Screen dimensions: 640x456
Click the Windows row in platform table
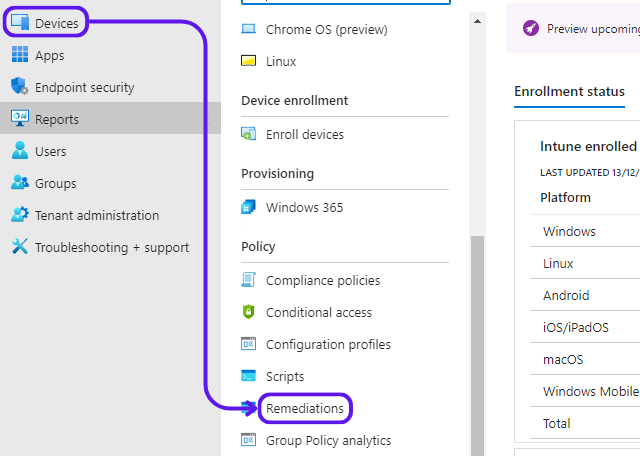(585, 231)
